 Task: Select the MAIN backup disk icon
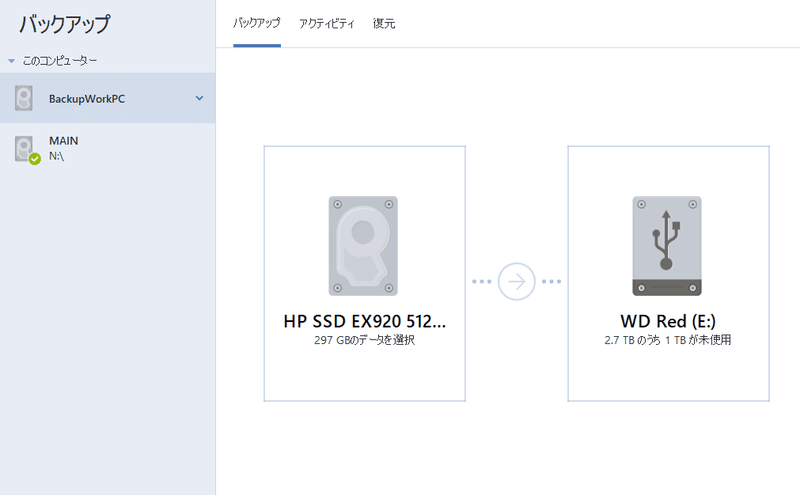24,148
